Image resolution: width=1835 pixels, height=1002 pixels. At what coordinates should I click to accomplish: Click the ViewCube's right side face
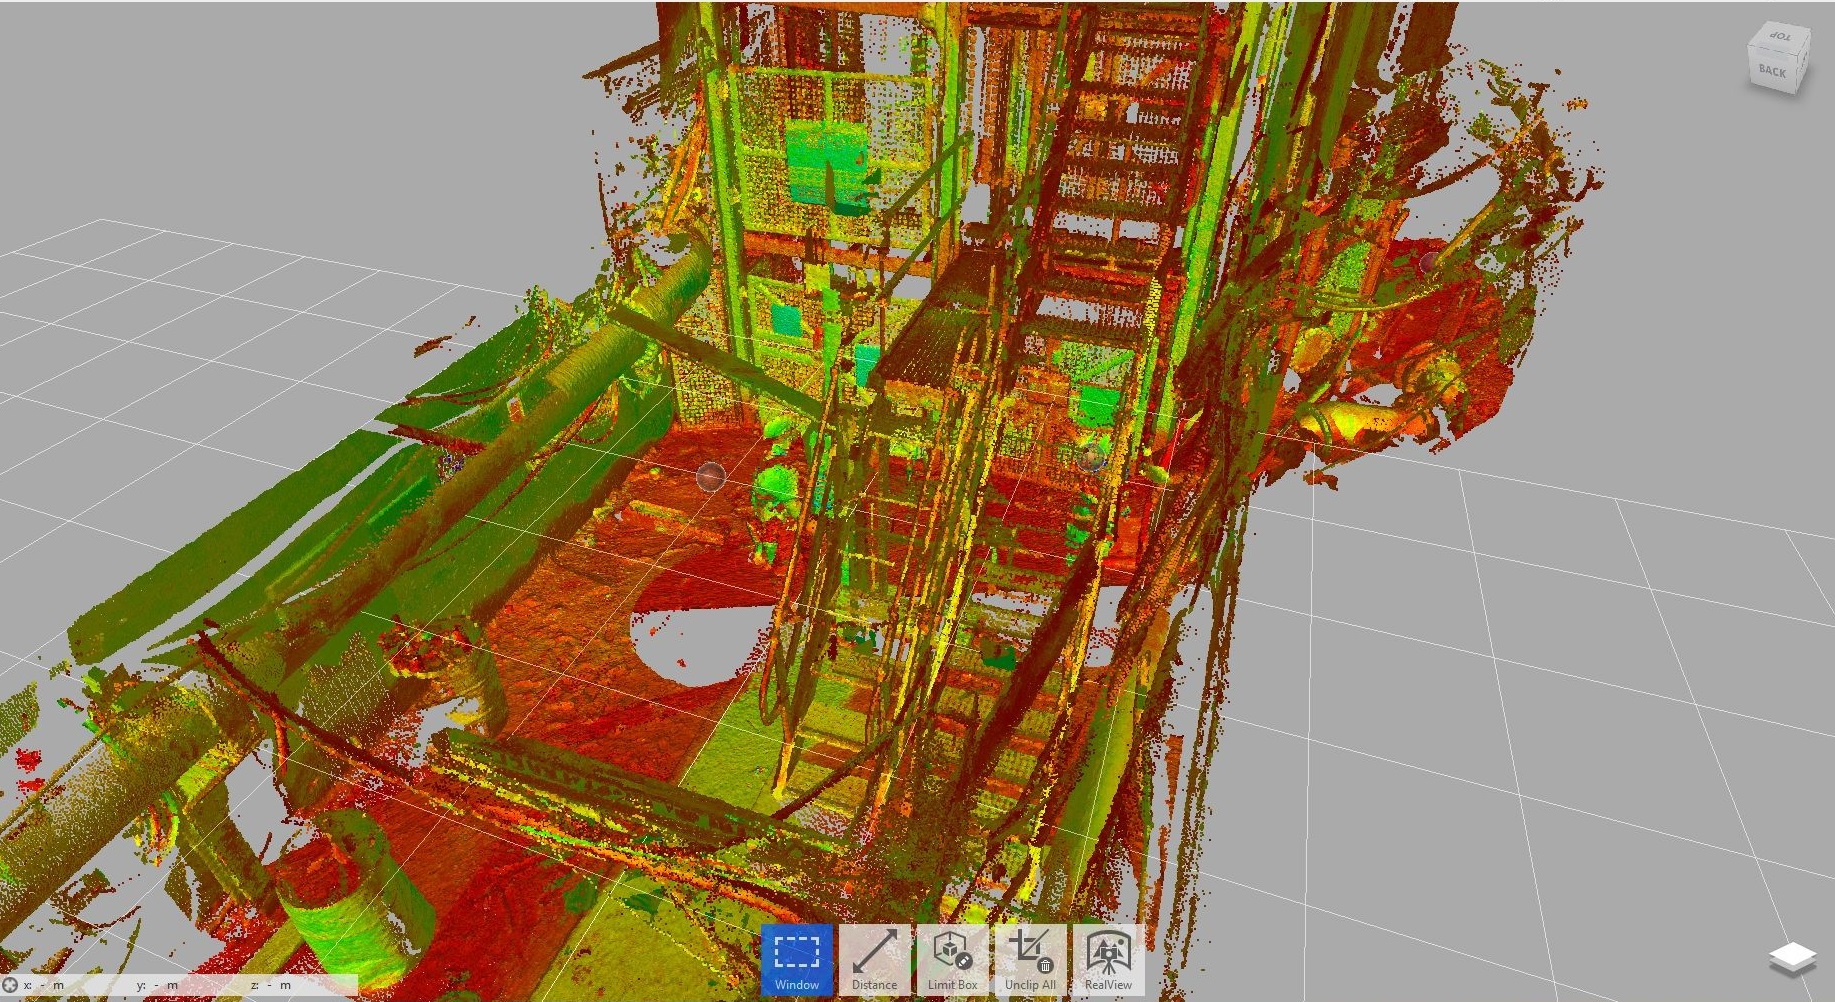point(1803,65)
